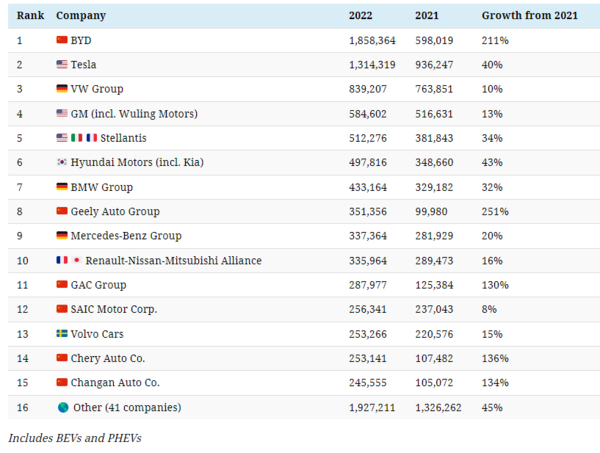This screenshot has width=600, height=453.
Task: Click the German flag beside VW Group
Action: [x=62, y=89]
